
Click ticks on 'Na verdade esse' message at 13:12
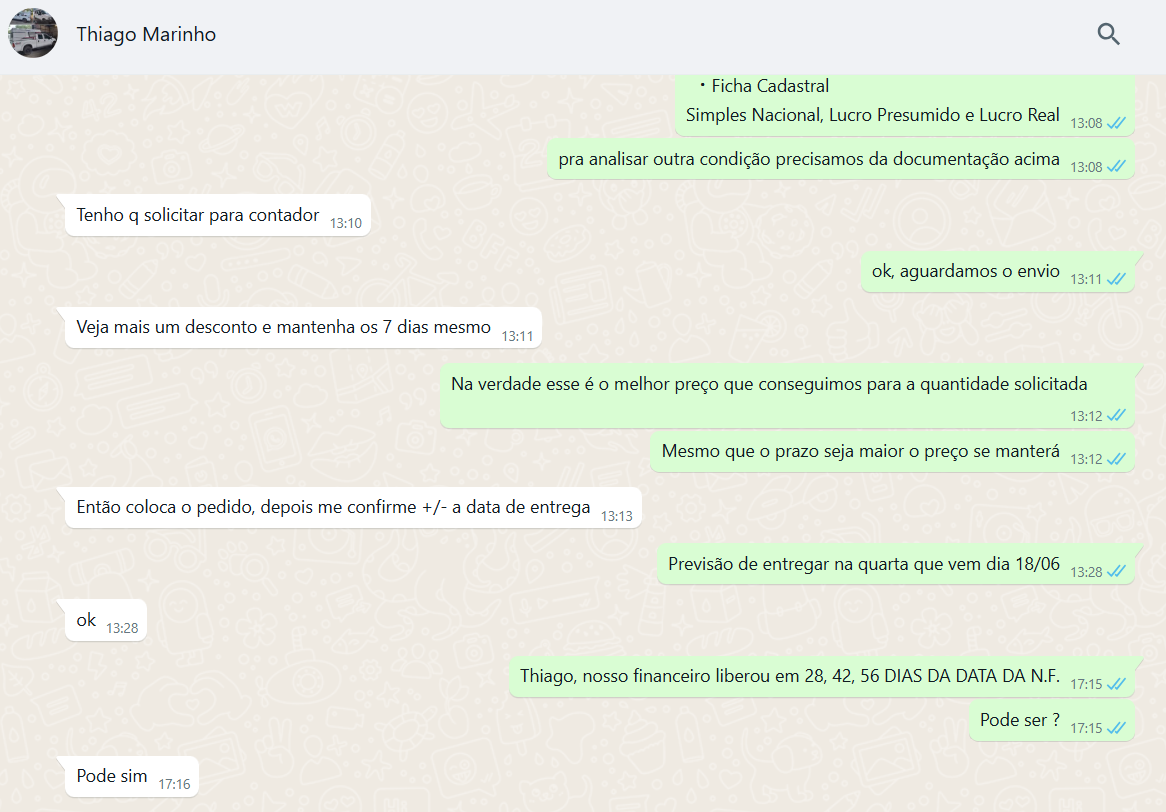click(1116, 416)
